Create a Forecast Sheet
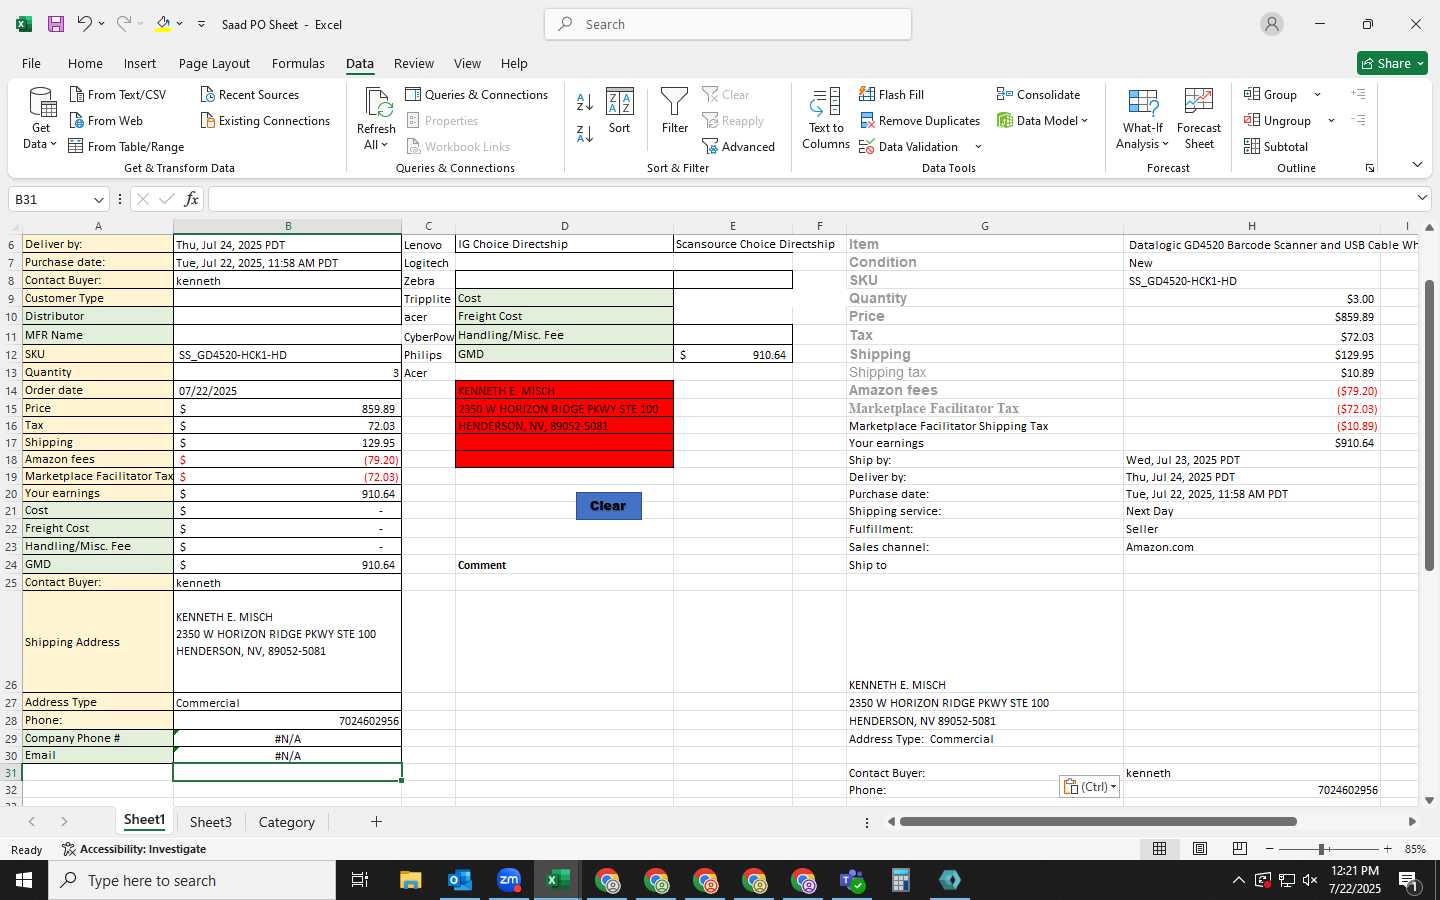1440x900 pixels. point(1199,119)
